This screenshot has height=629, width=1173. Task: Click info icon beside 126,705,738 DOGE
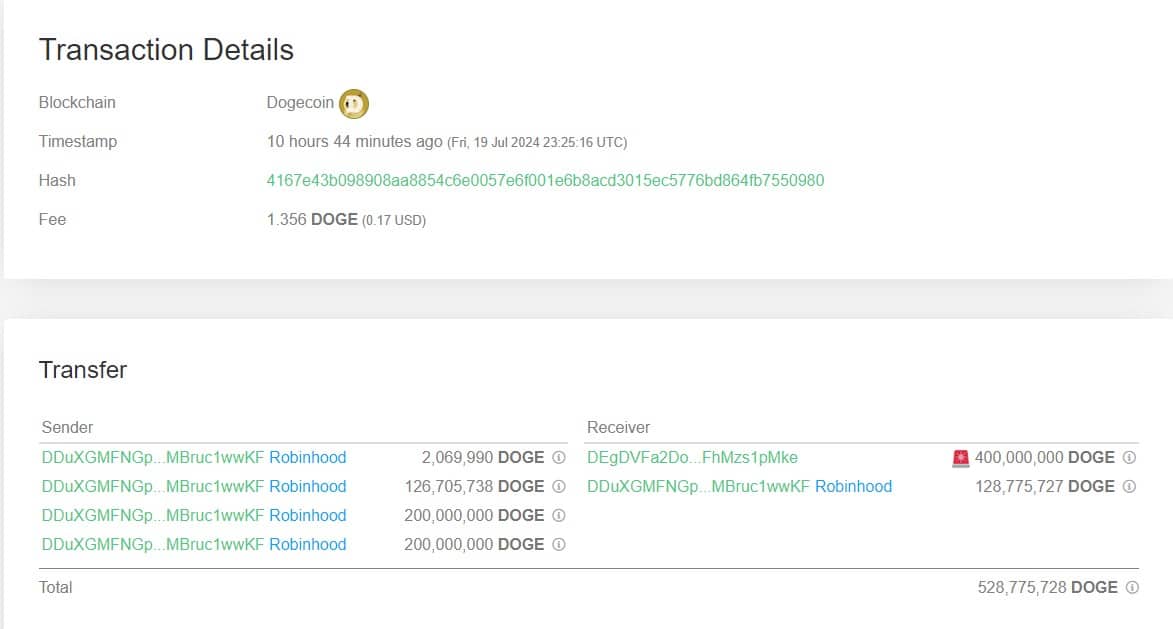(x=559, y=487)
